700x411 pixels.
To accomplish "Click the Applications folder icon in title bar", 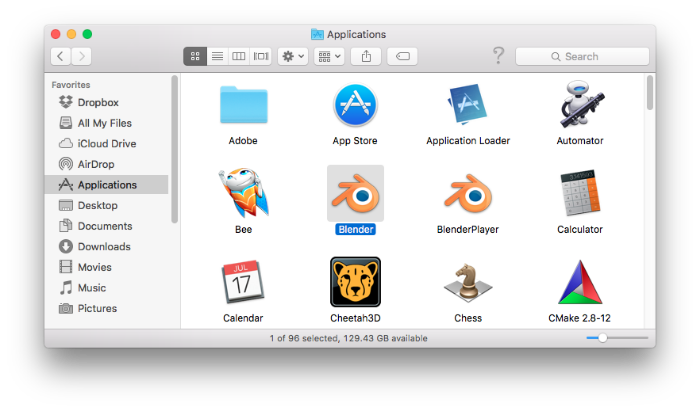I will coord(317,34).
